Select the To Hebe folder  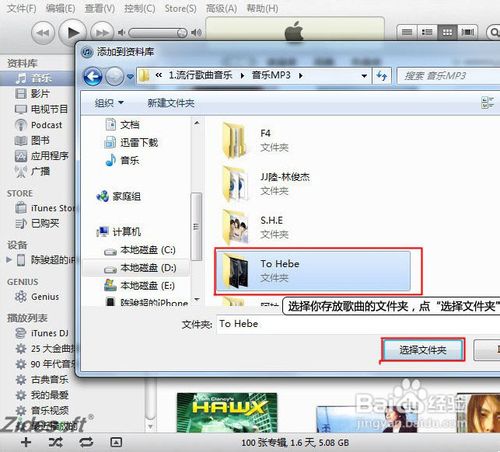point(313,271)
